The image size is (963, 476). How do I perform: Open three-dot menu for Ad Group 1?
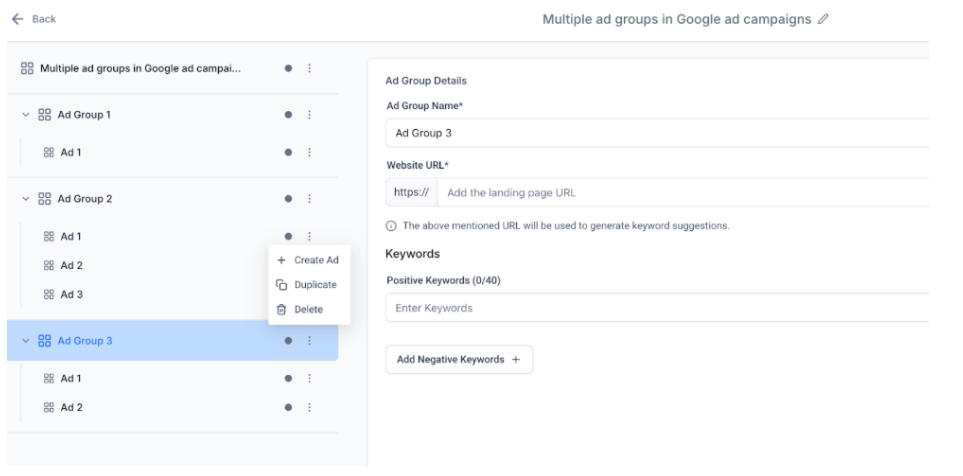click(x=309, y=115)
